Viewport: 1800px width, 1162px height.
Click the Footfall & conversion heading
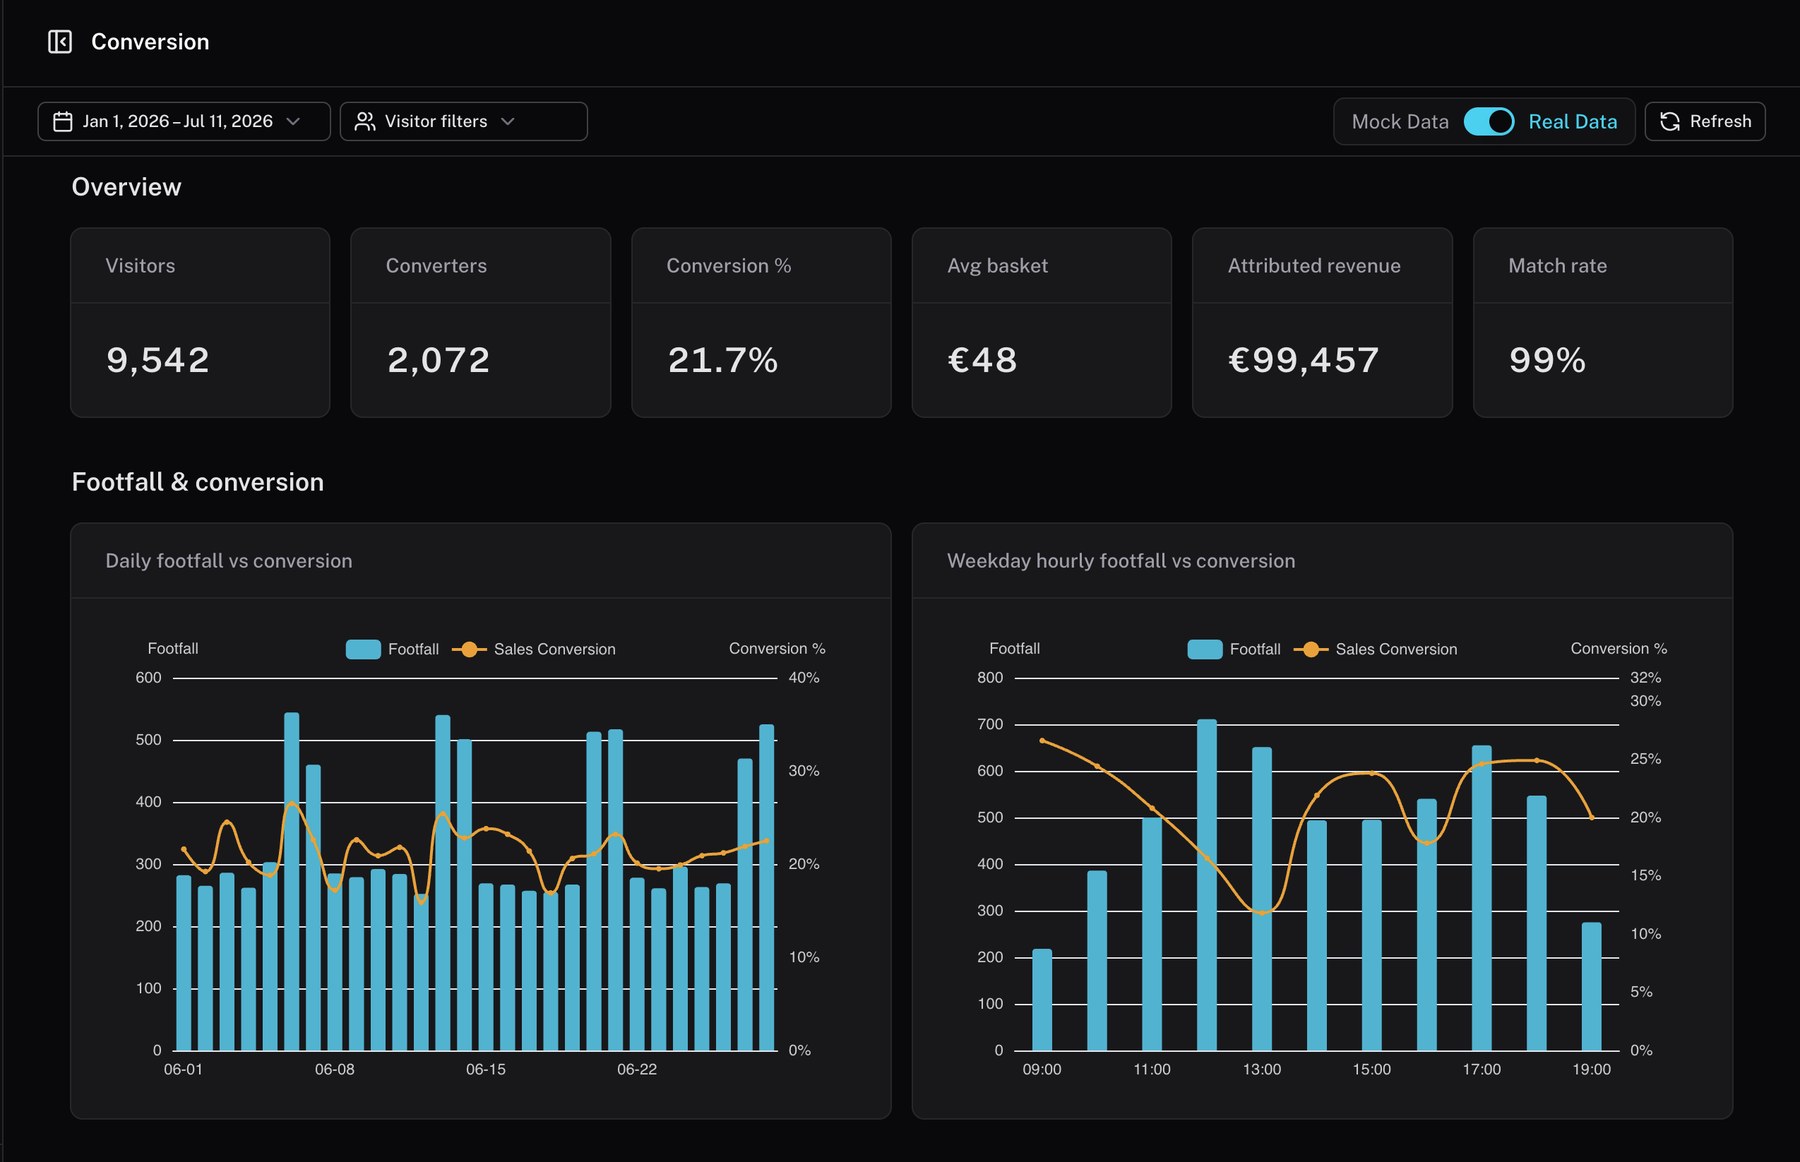[x=198, y=482]
